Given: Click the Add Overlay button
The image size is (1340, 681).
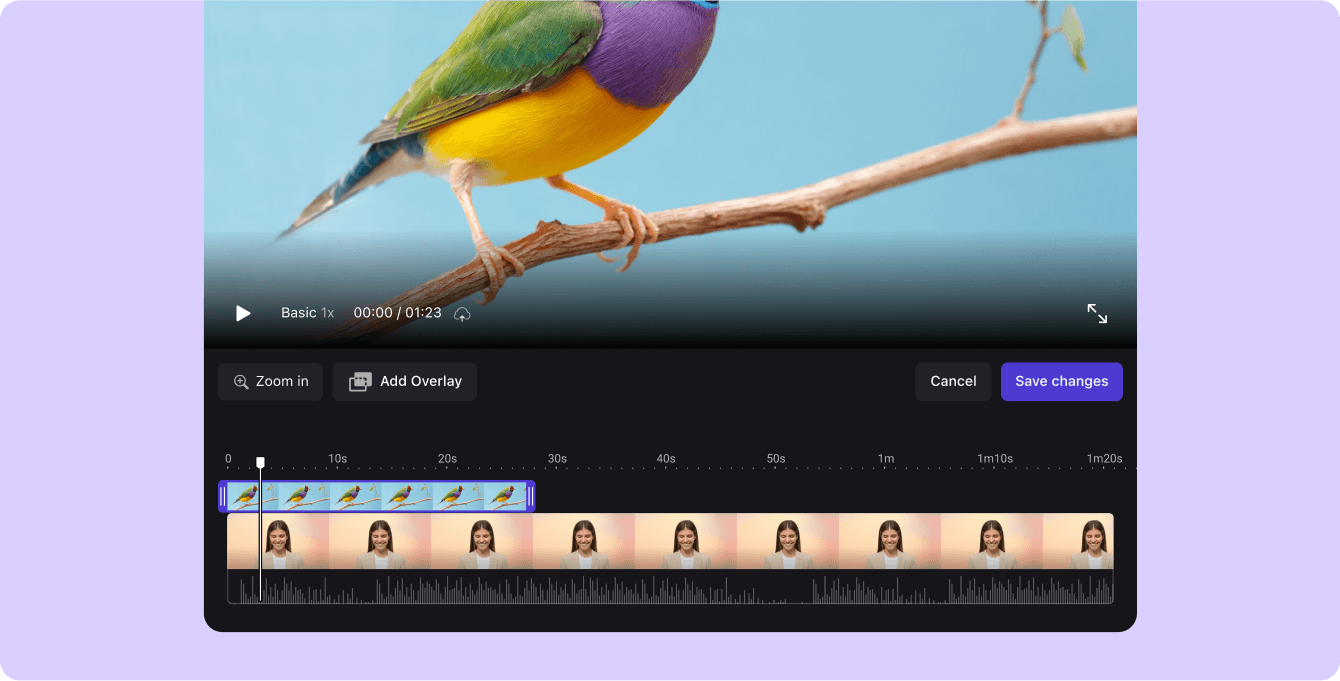Looking at the screenshot, I should coord(404,381).
